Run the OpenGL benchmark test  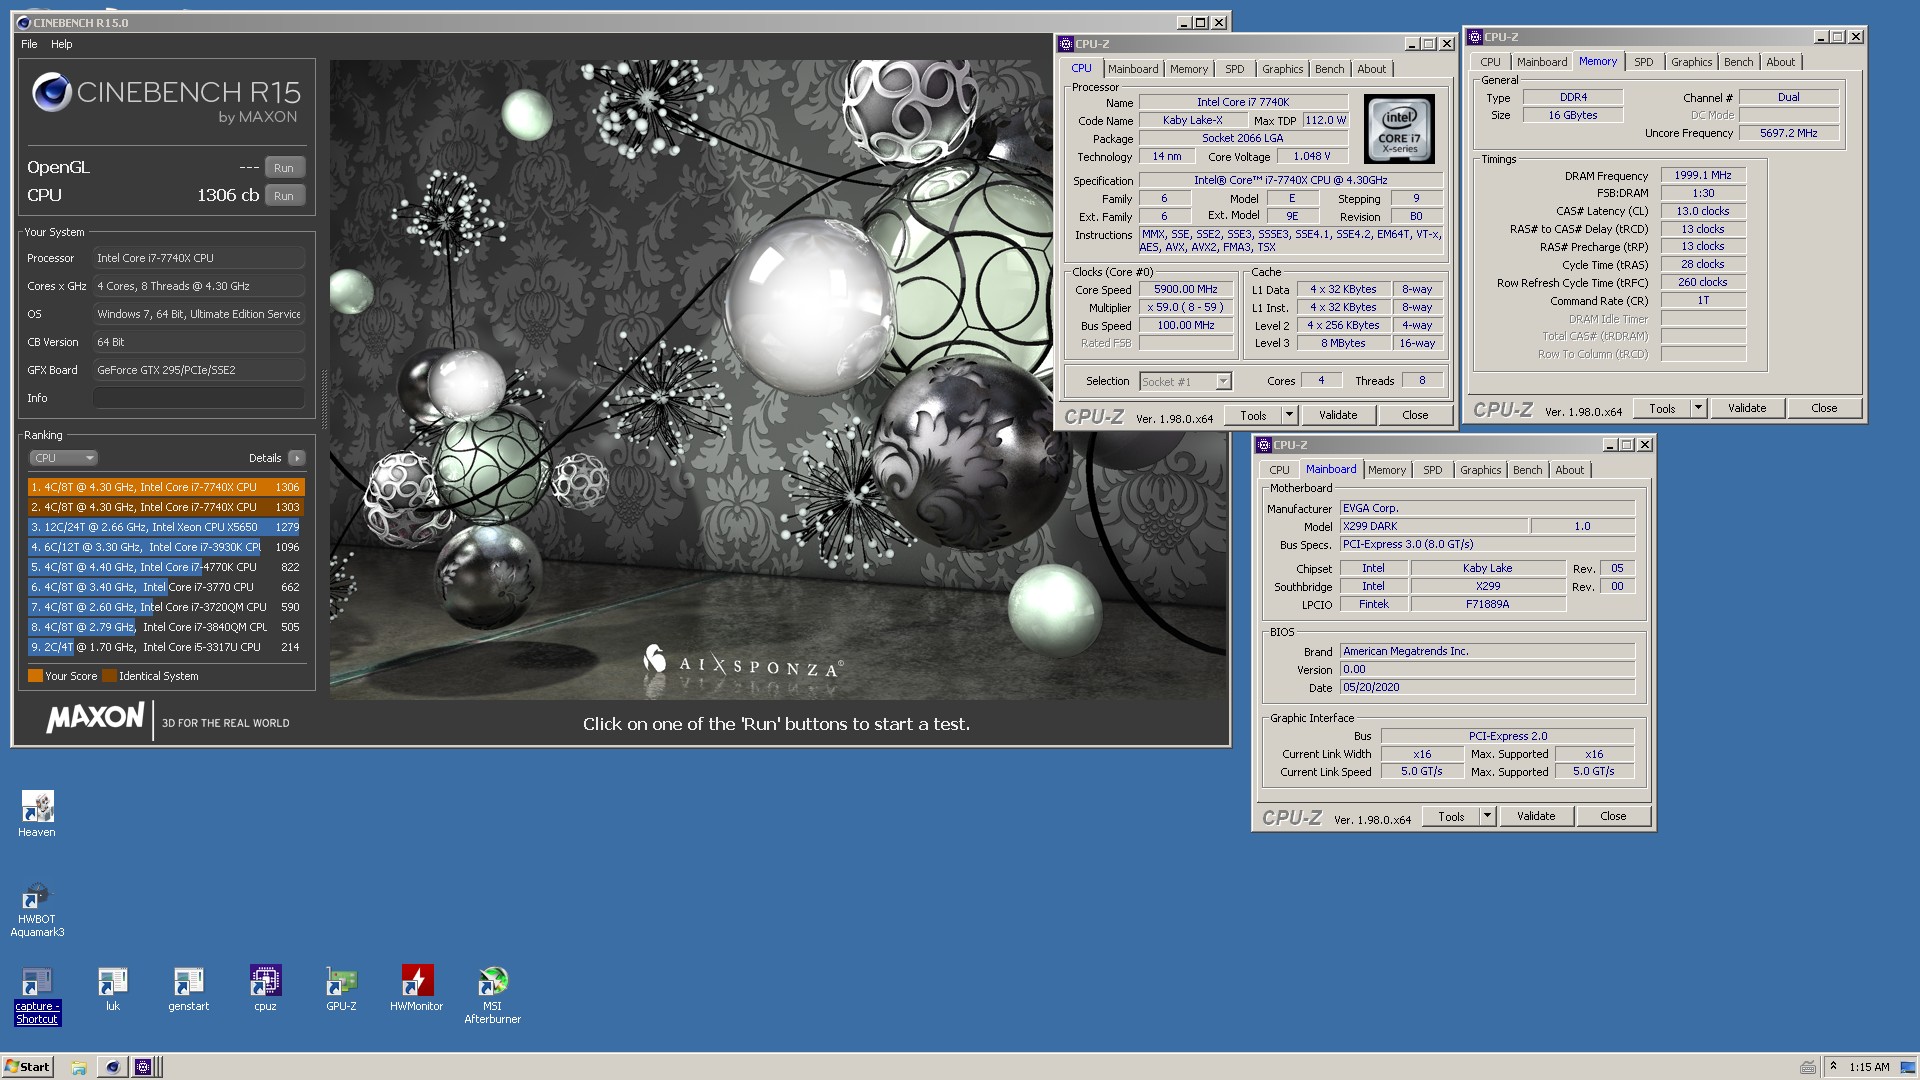[x=284, y=168]
